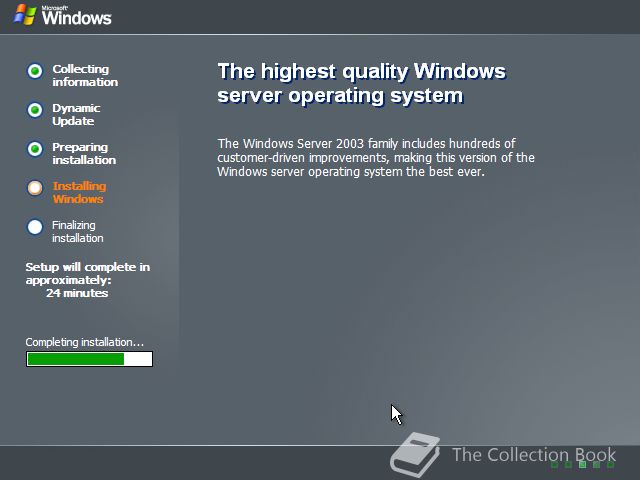The width and height of the screenshot is (640, 480).
Task: Click the green setup activity squares
Action: click(583, 464)
